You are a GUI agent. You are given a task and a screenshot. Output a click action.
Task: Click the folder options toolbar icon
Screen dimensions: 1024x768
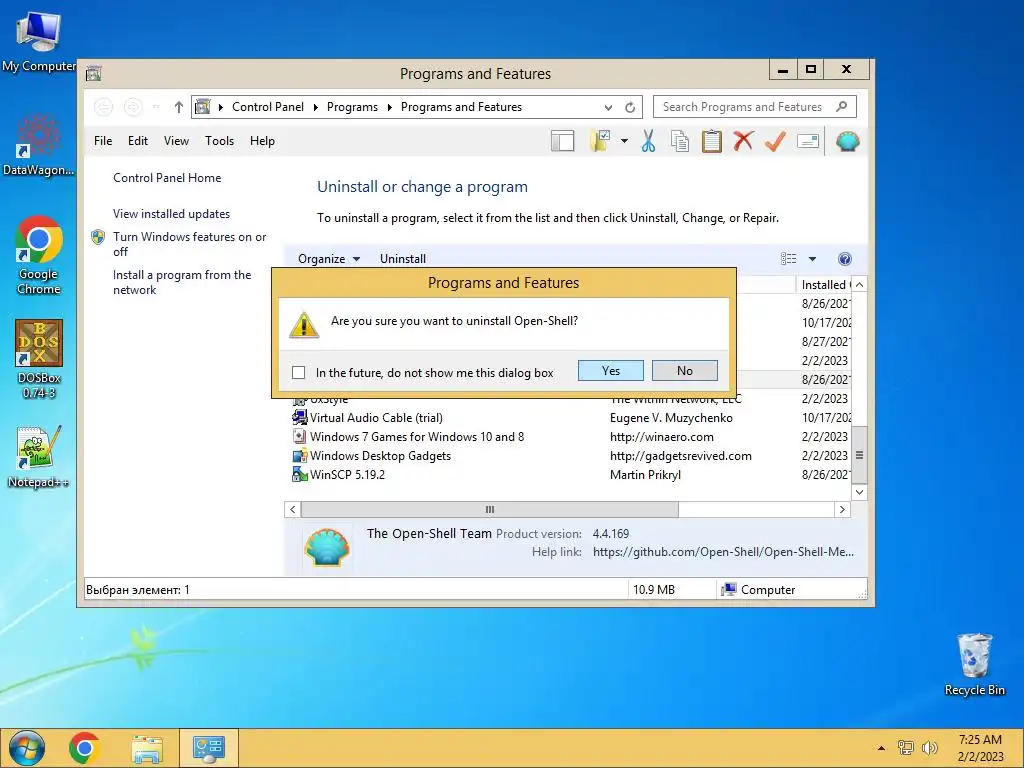tap(600, 140)
